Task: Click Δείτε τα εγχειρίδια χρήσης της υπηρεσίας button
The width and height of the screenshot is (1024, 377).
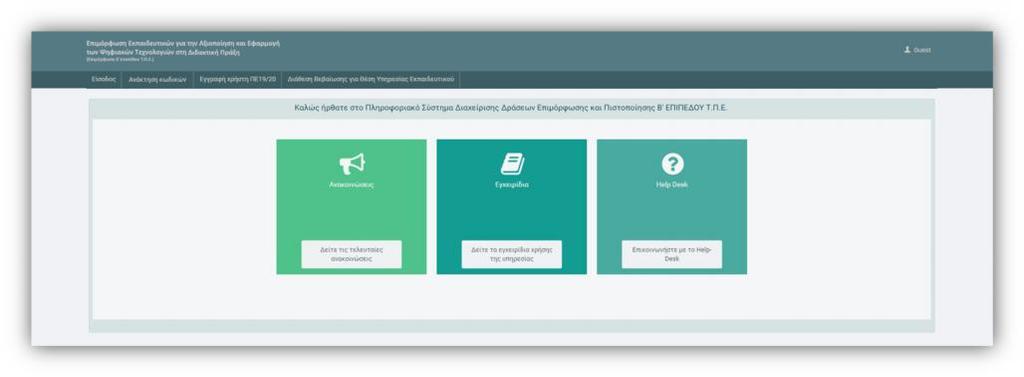Action: (511, 254)
